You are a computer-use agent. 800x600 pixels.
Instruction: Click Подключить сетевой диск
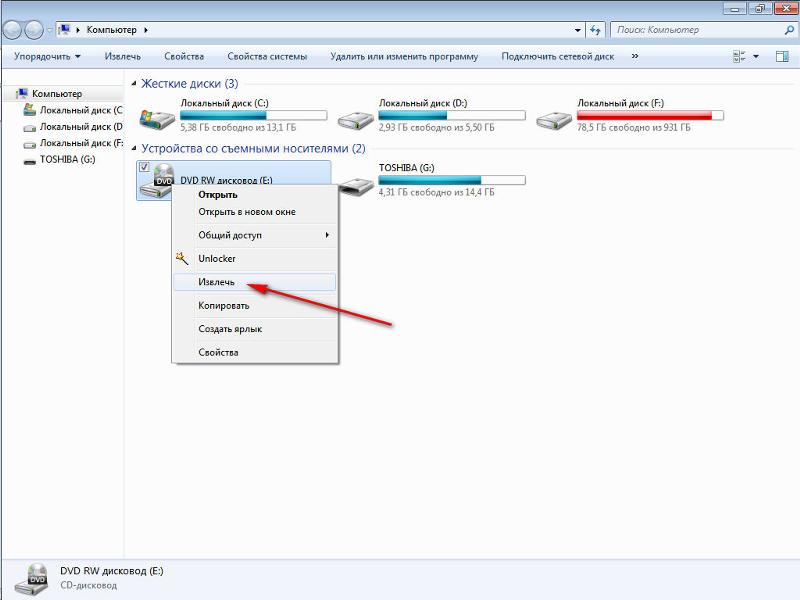coord(558,56)
